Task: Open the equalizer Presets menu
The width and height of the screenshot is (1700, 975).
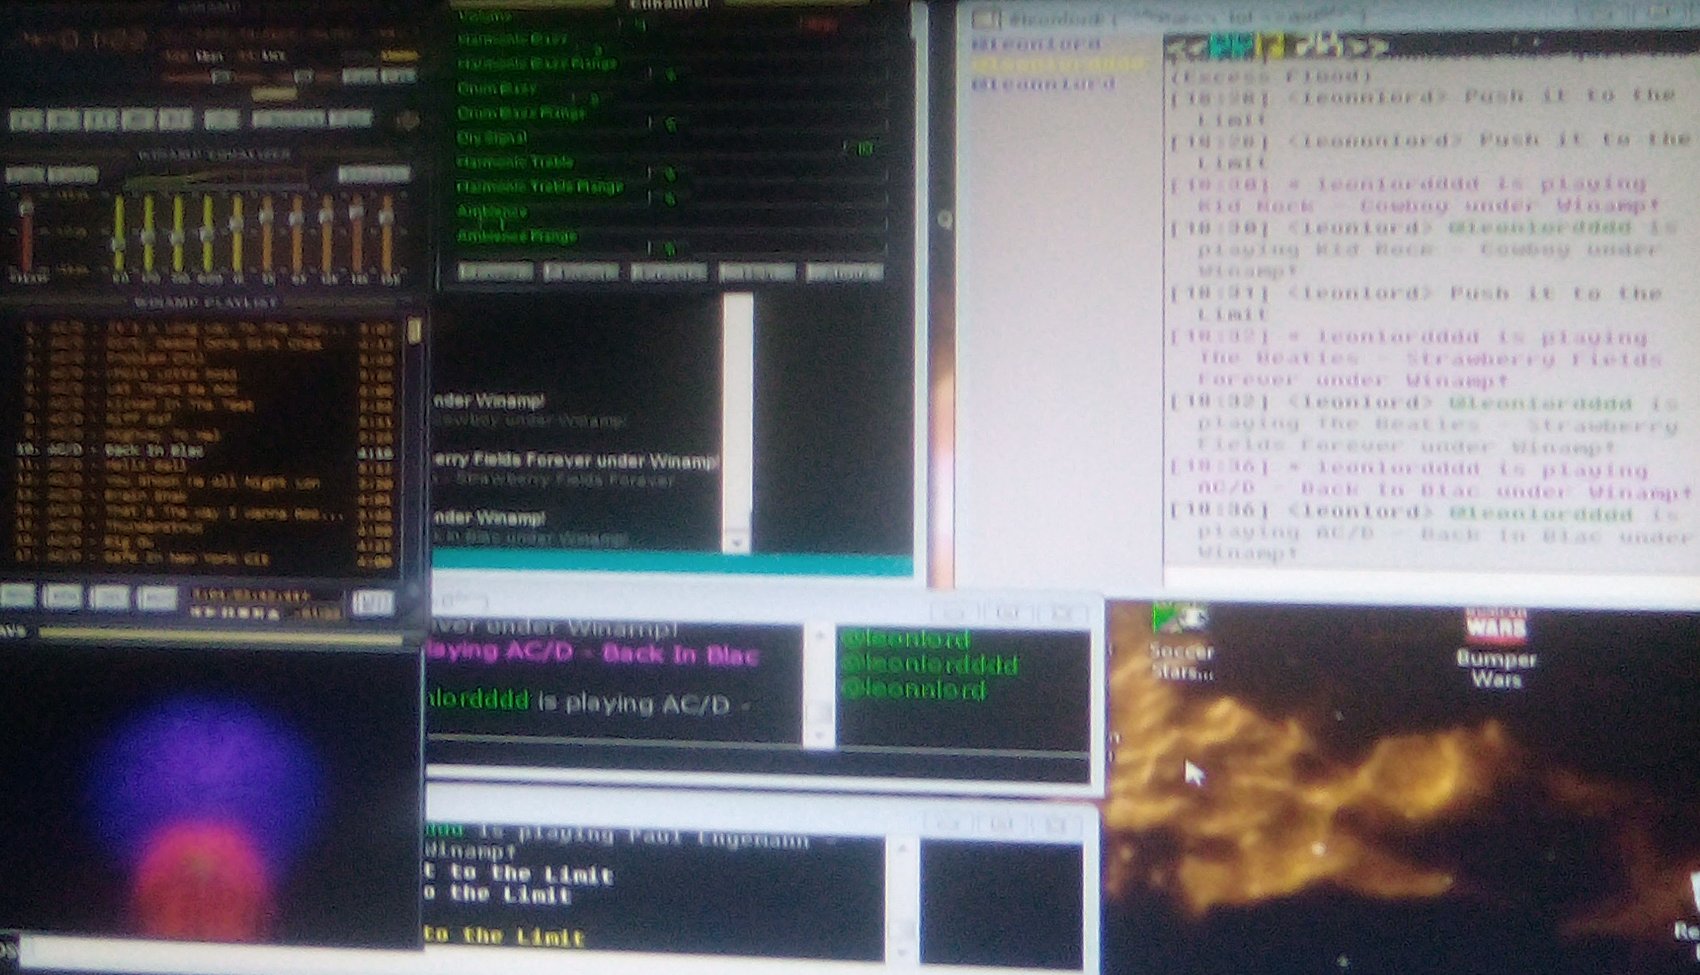Action: click(x=373, y=175)
